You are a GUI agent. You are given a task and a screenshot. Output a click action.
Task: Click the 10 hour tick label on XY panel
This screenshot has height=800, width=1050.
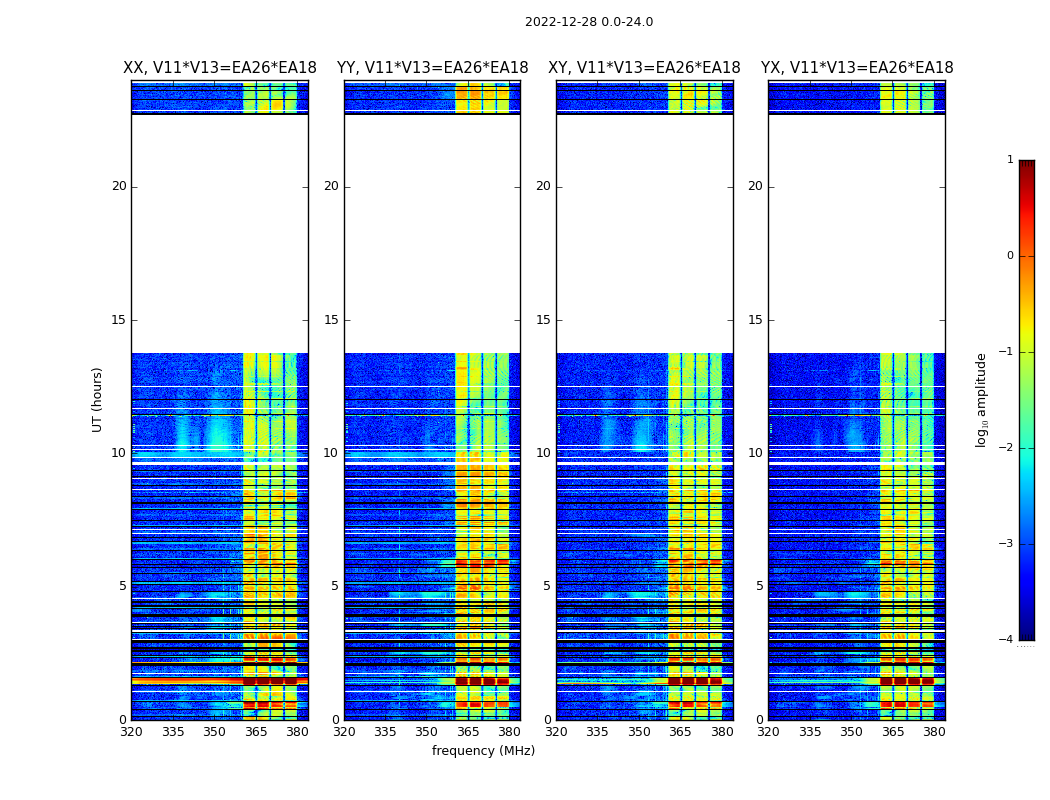click(x=543, y=453)
